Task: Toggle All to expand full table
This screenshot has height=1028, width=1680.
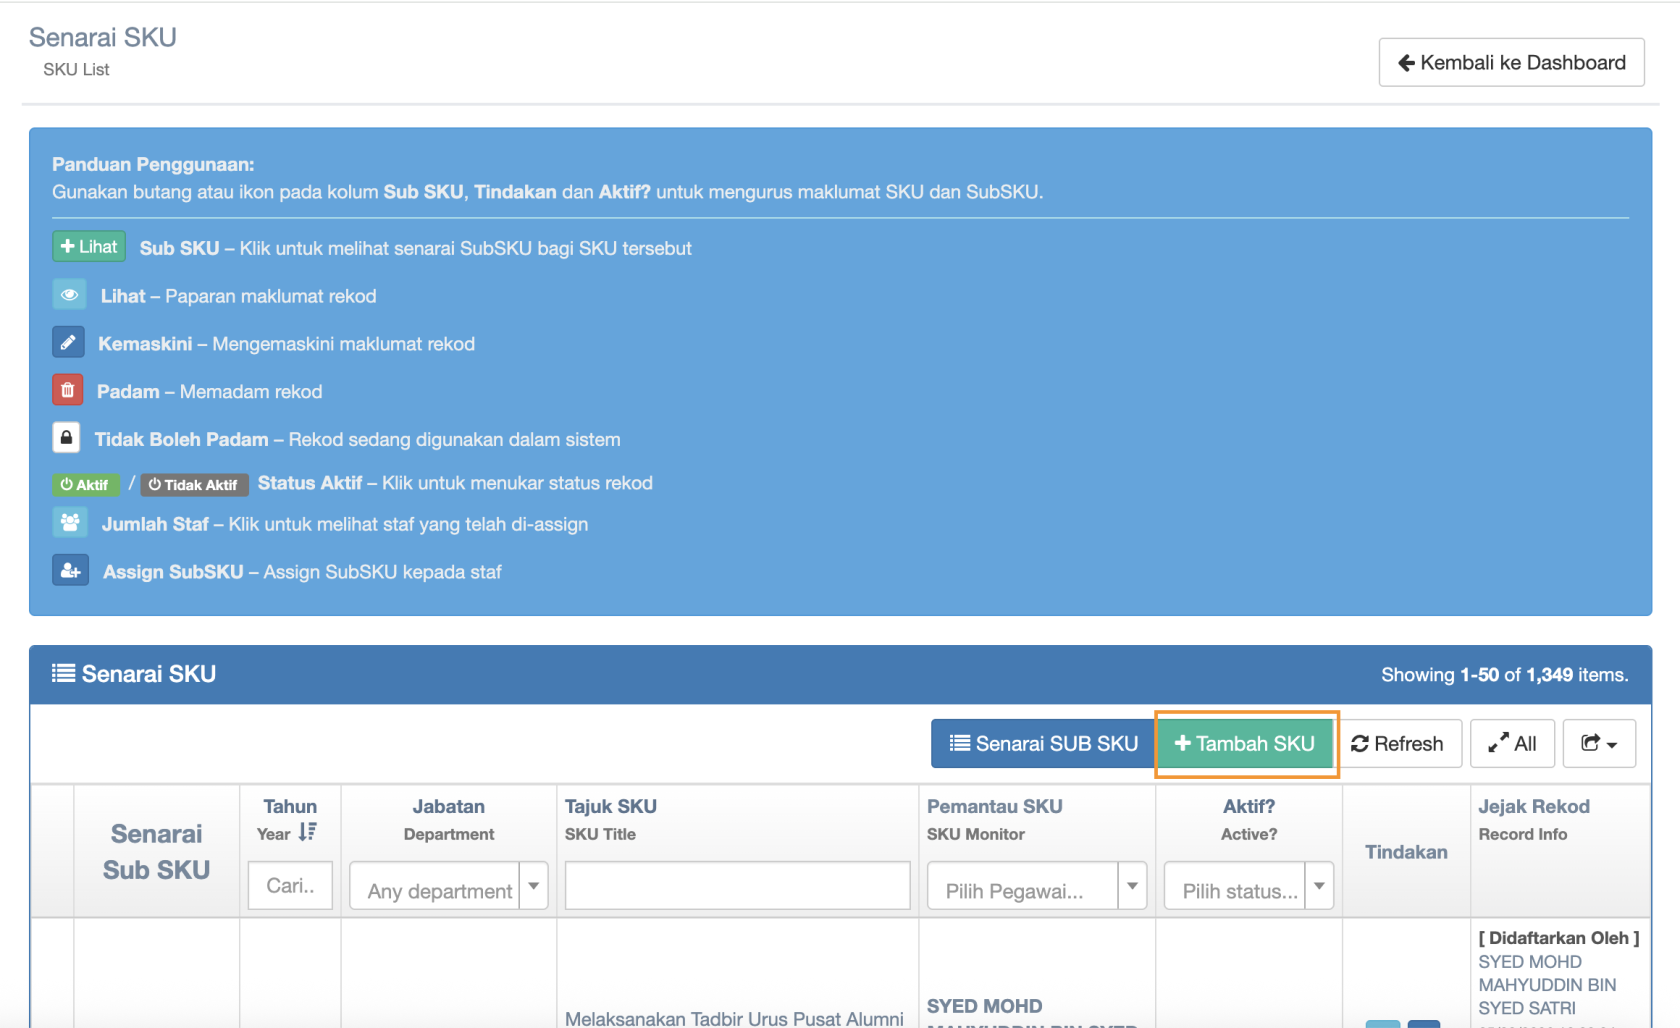Action: coord(1511,744)
